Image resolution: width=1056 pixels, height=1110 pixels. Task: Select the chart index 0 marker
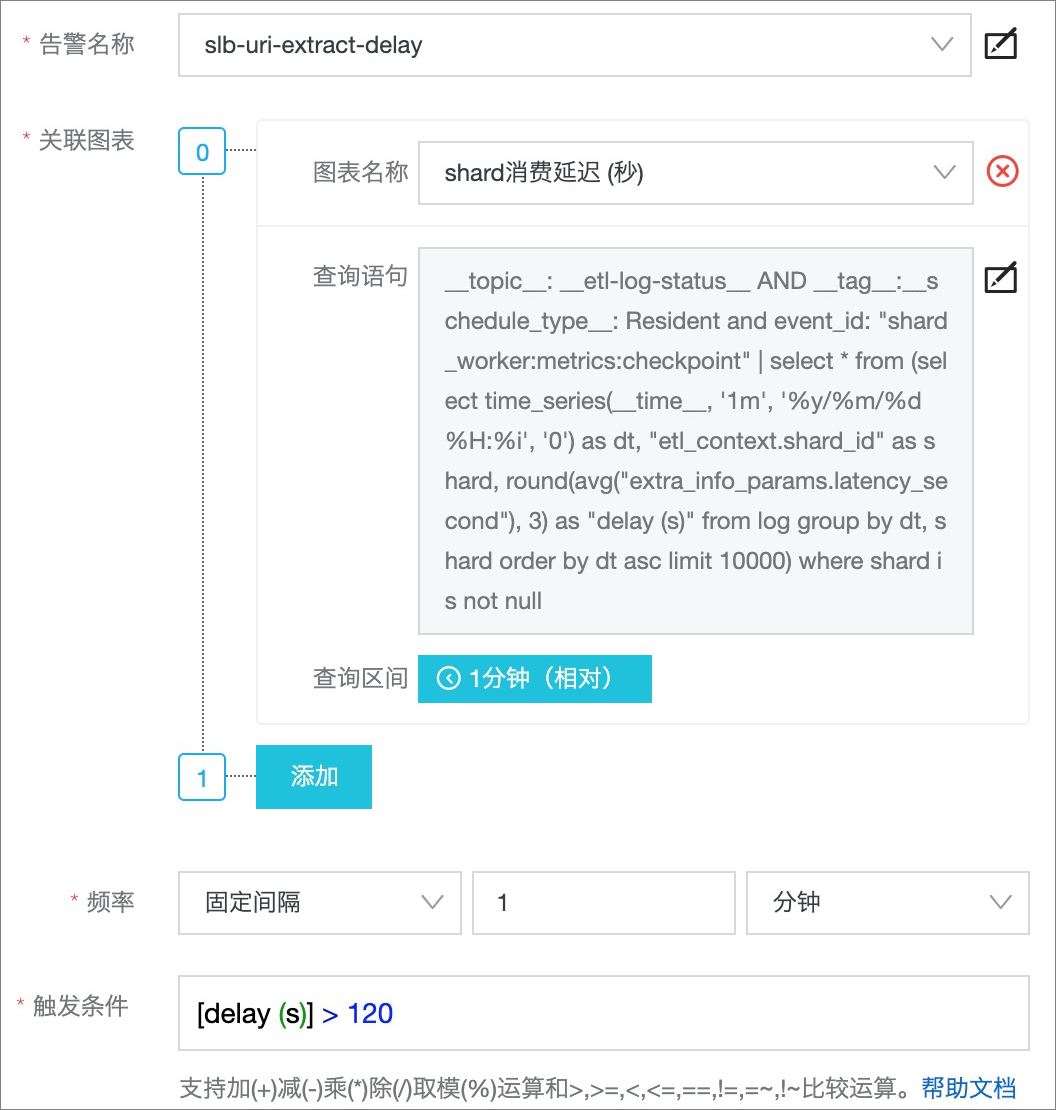[x=202, y=151]
